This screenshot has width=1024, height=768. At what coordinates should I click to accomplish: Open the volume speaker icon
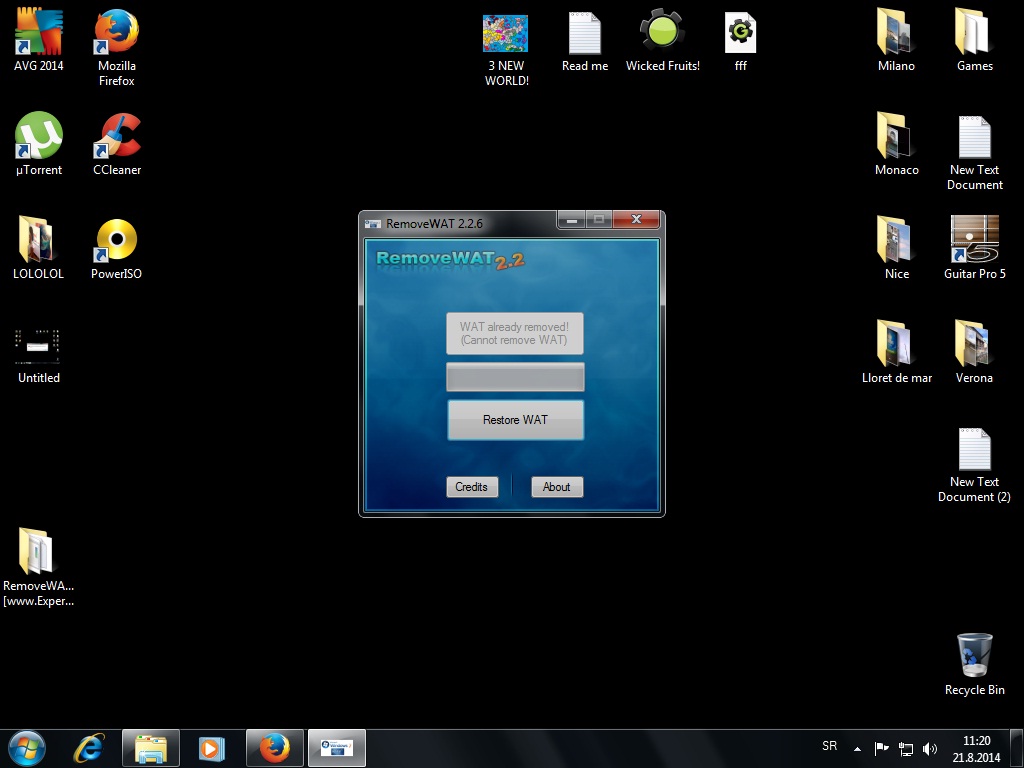(x=929, y=749)
